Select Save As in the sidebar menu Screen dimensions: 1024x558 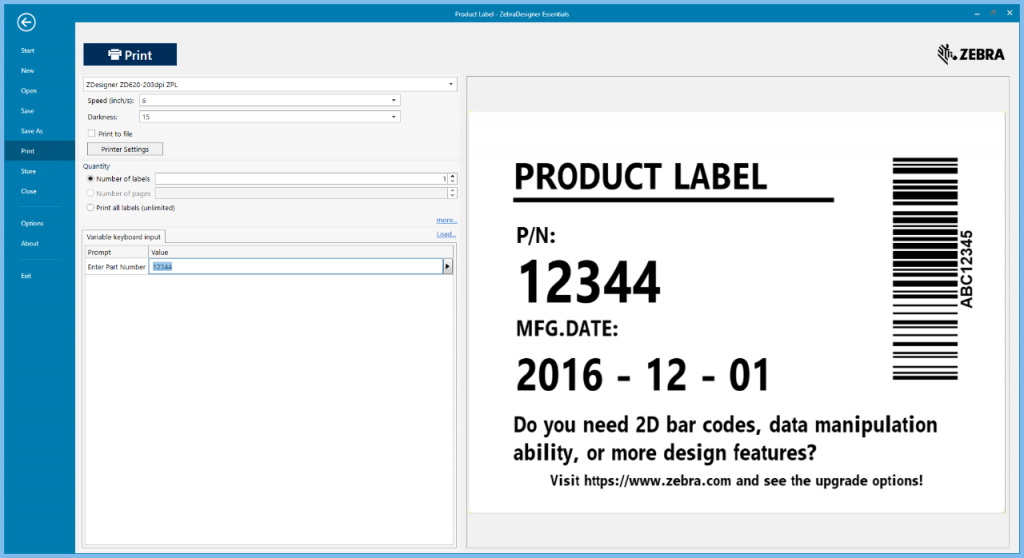[32, 131]
